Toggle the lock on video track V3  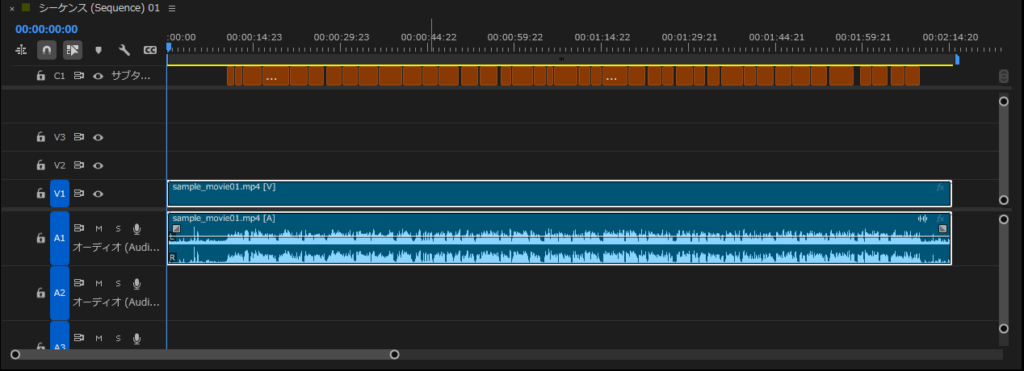coord(40,137)
